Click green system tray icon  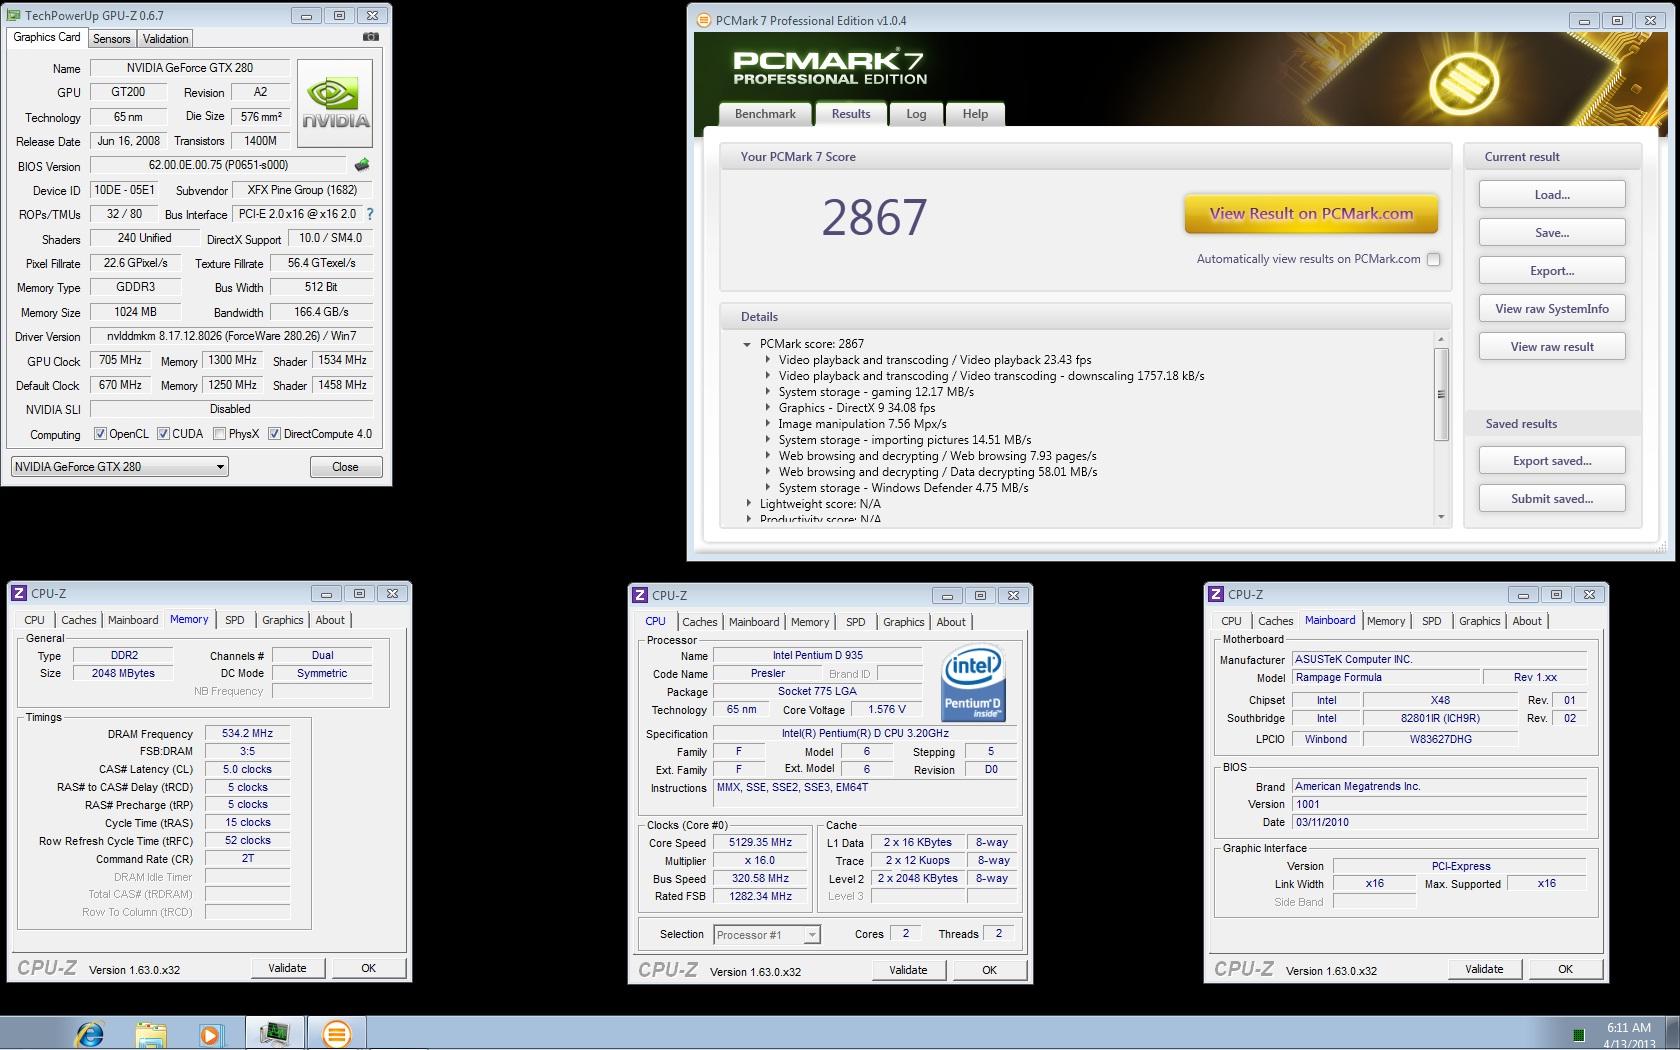point(1579,1035)
